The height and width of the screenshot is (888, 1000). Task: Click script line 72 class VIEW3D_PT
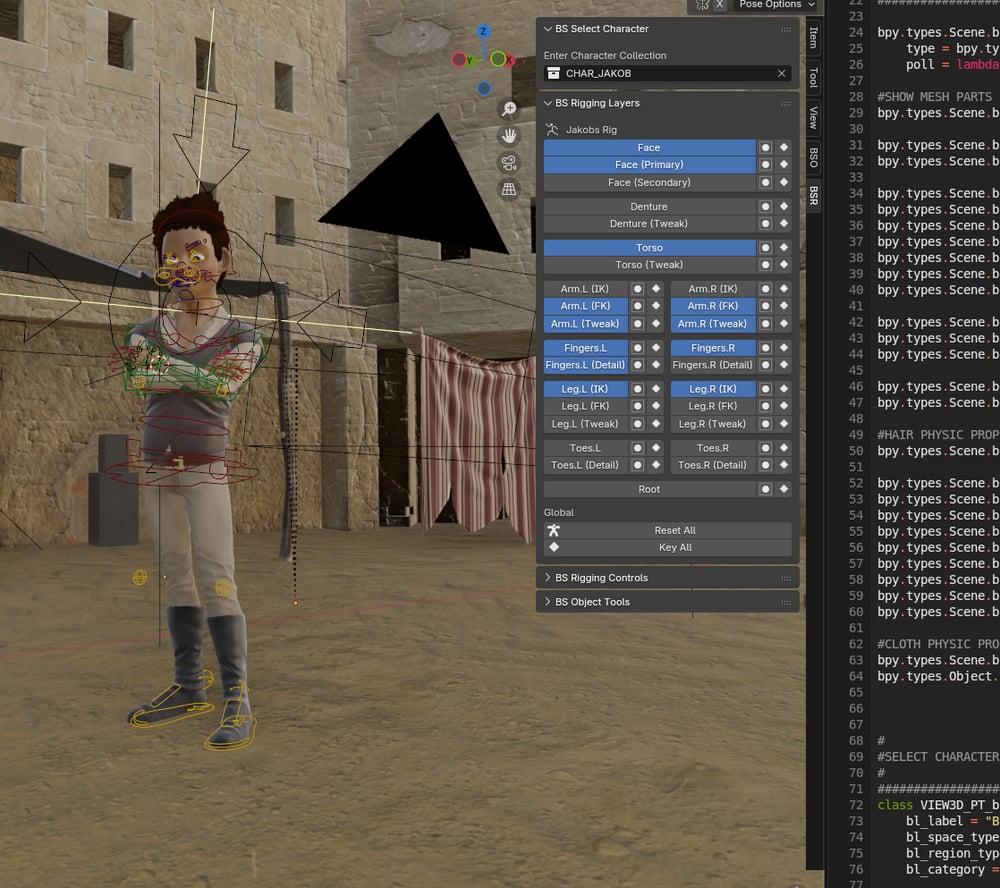tap(938, 805)
